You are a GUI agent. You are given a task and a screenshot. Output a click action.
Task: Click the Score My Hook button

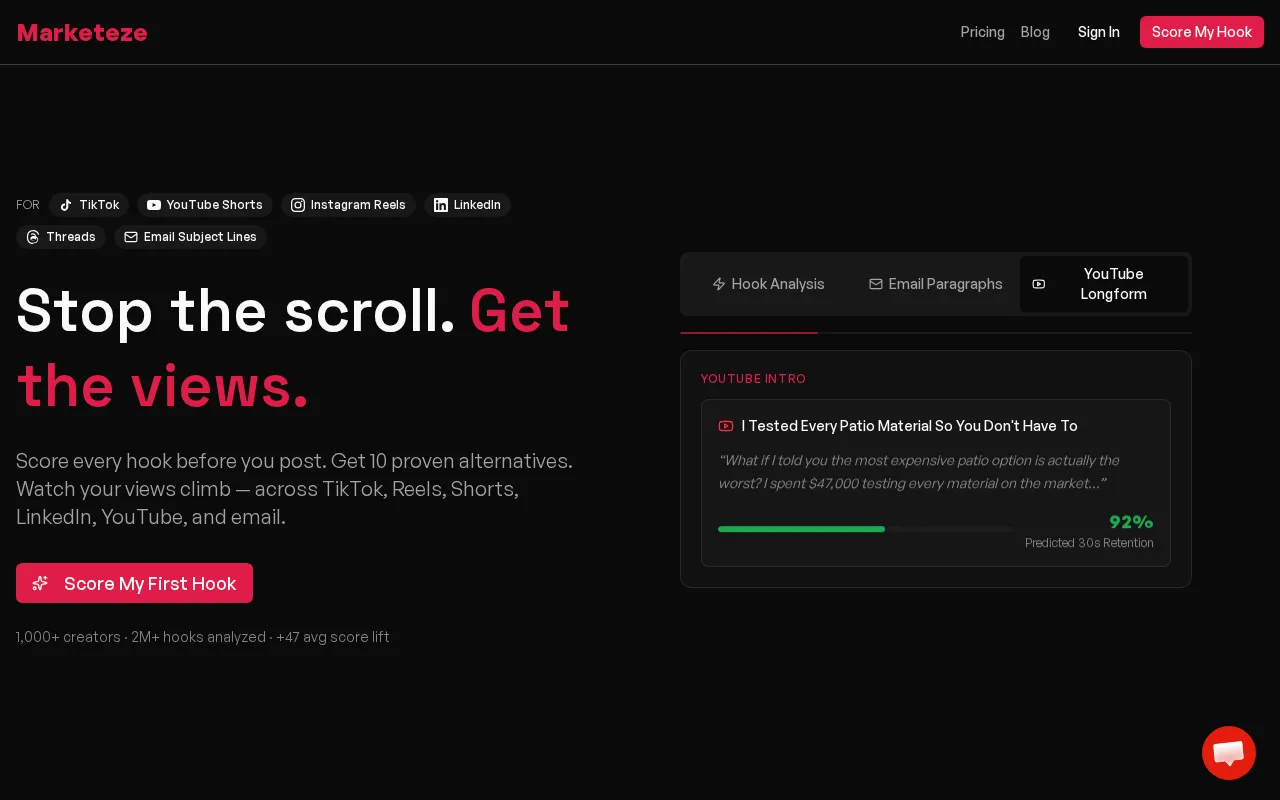point(1202,32)
